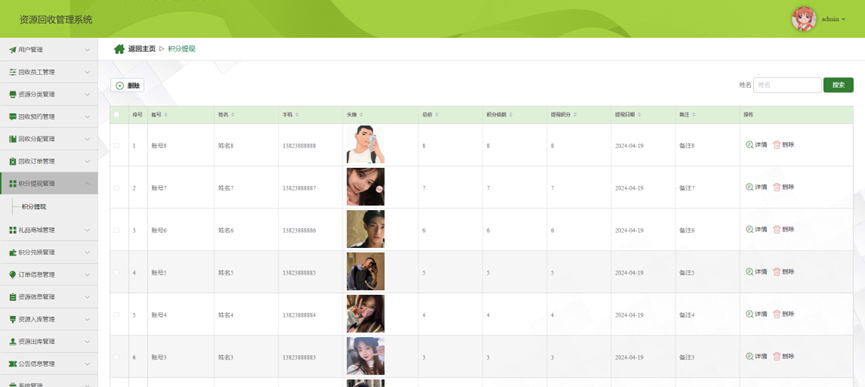Collapse 积分提现管理 using its chevron
865x387 pixels.
tap(87, 184)
